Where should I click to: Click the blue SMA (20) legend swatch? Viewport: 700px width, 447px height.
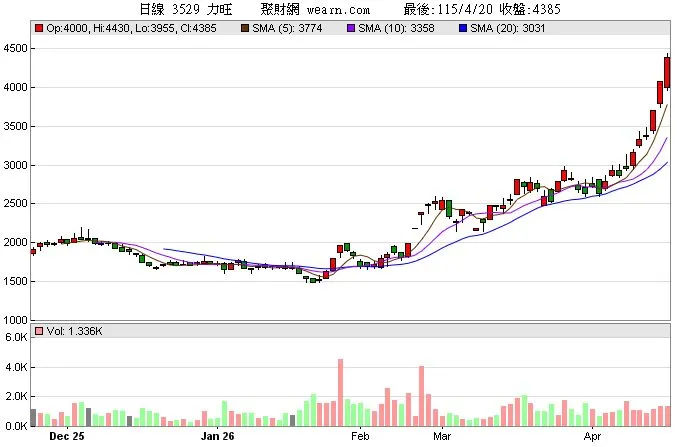pyautogui.click(x=463, y=28)
